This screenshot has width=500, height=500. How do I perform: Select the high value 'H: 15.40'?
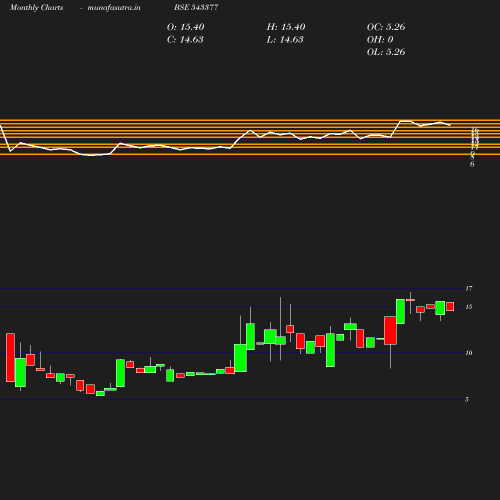click(x=286, y=27)
